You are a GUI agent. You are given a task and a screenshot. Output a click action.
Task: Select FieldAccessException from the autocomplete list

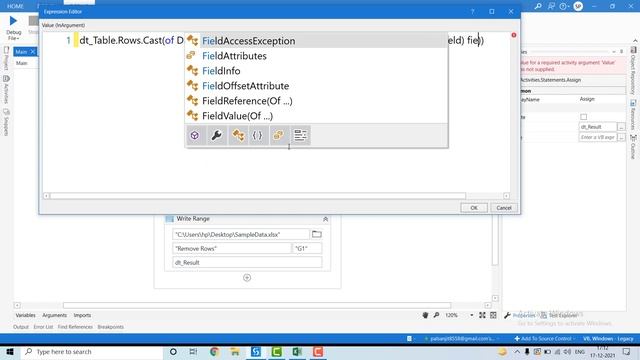pos(316,41)
